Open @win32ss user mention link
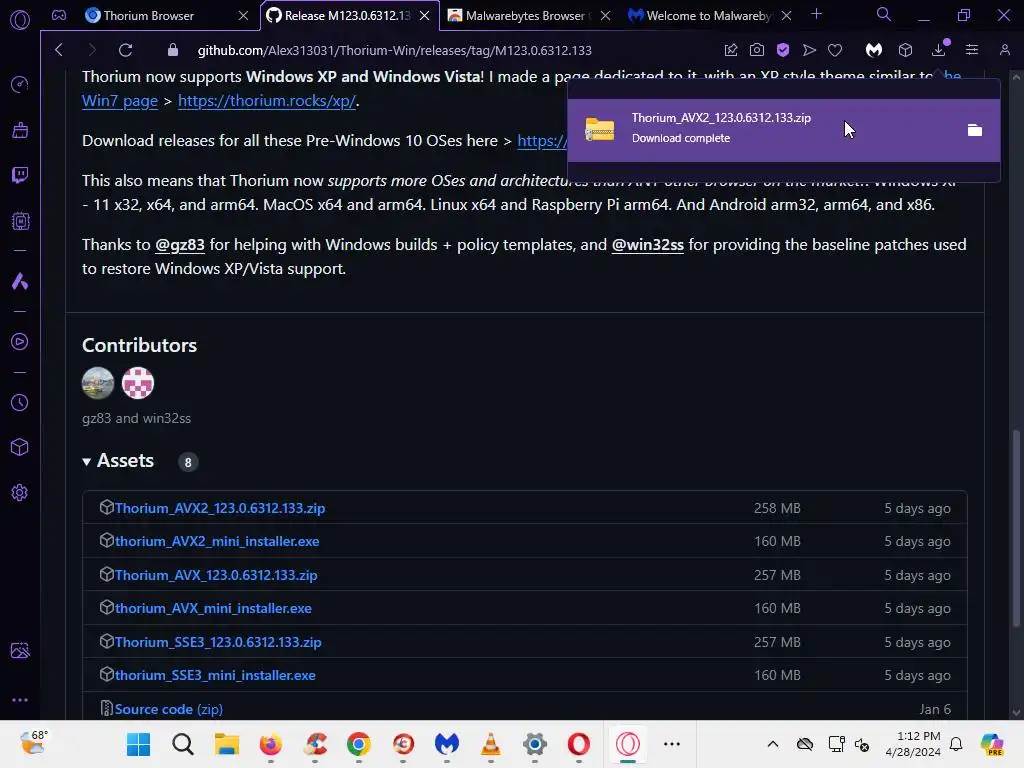 pyautogui.click(x=647, y=245)
